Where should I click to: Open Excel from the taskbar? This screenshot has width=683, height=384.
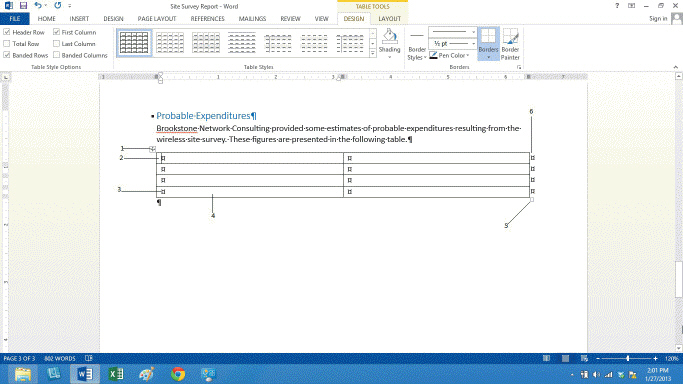[x=116, y=374]
